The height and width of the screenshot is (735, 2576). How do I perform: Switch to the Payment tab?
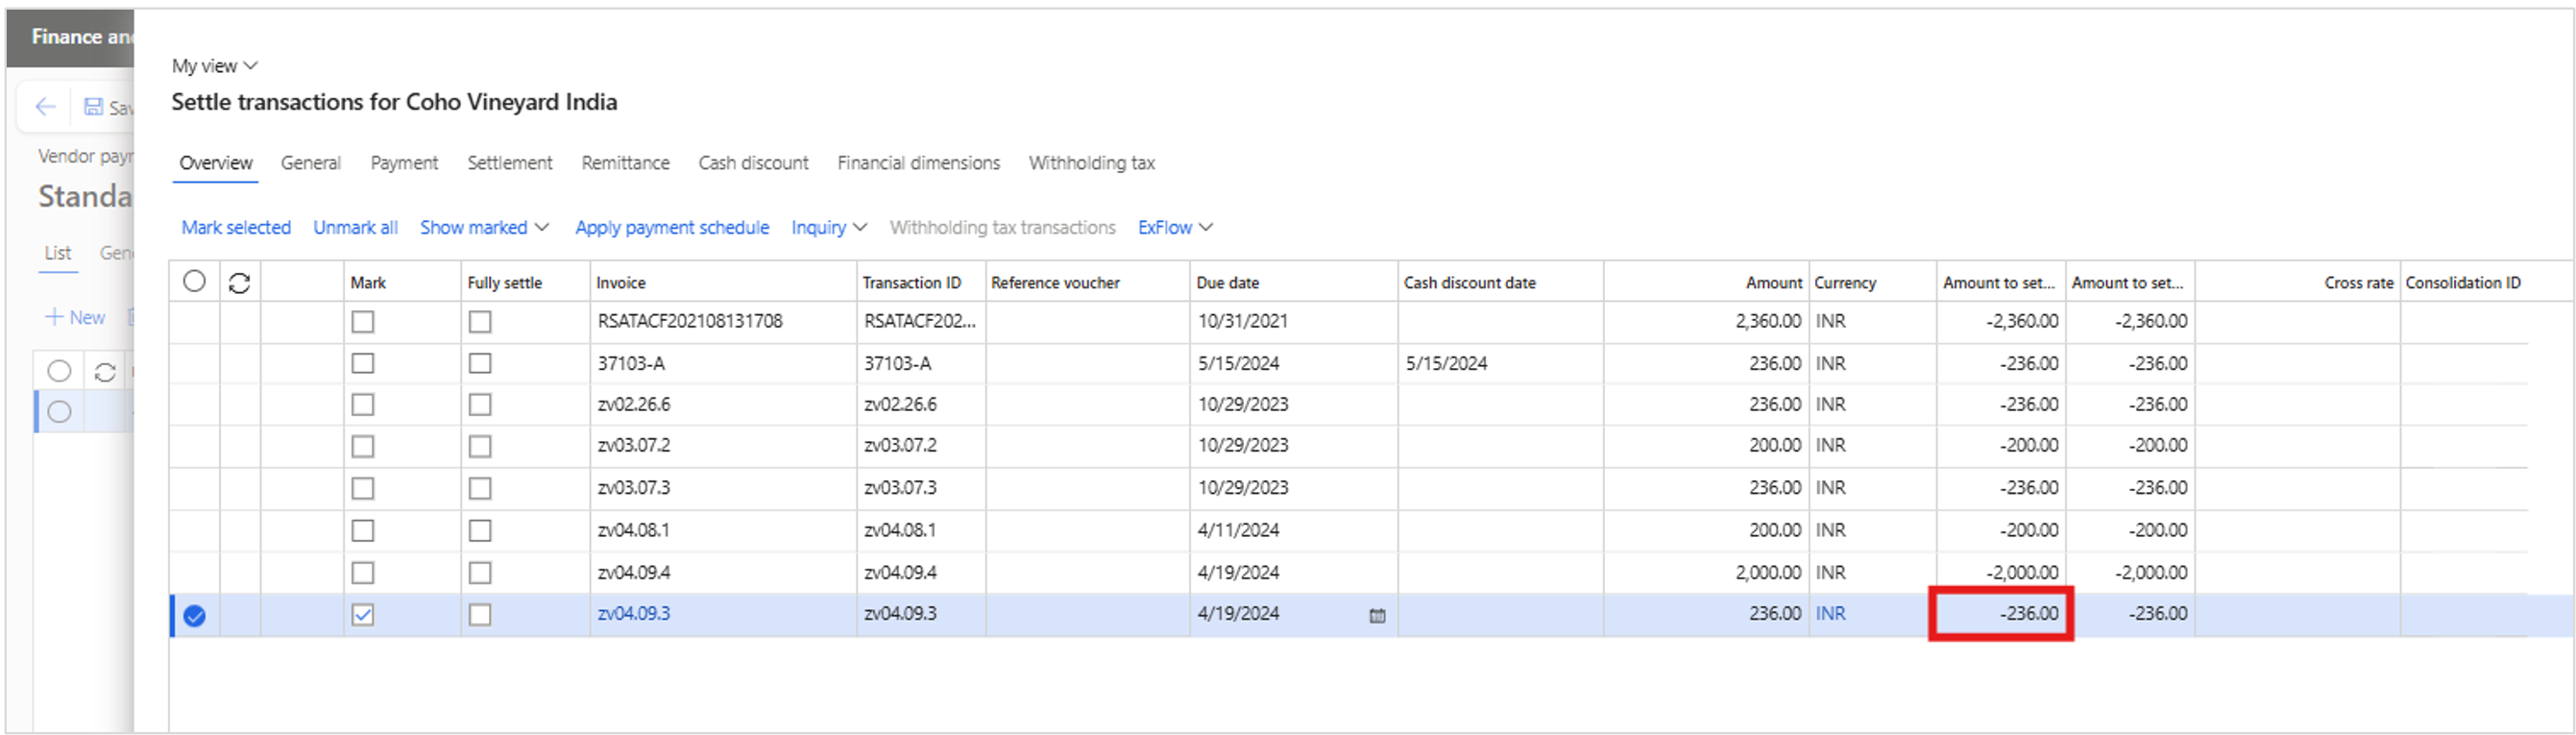click(x=404, y=163)
